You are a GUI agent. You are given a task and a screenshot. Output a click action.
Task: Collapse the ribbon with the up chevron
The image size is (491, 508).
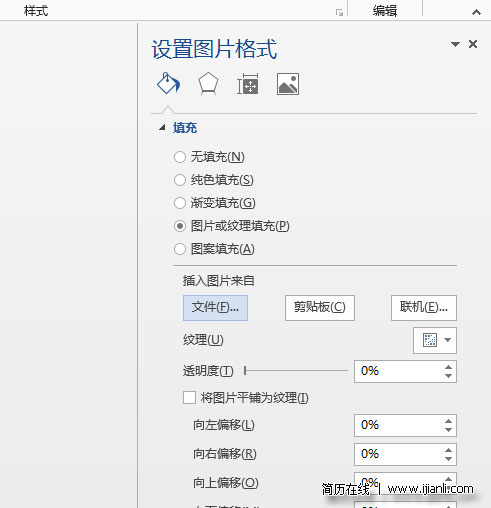(476, 12)
